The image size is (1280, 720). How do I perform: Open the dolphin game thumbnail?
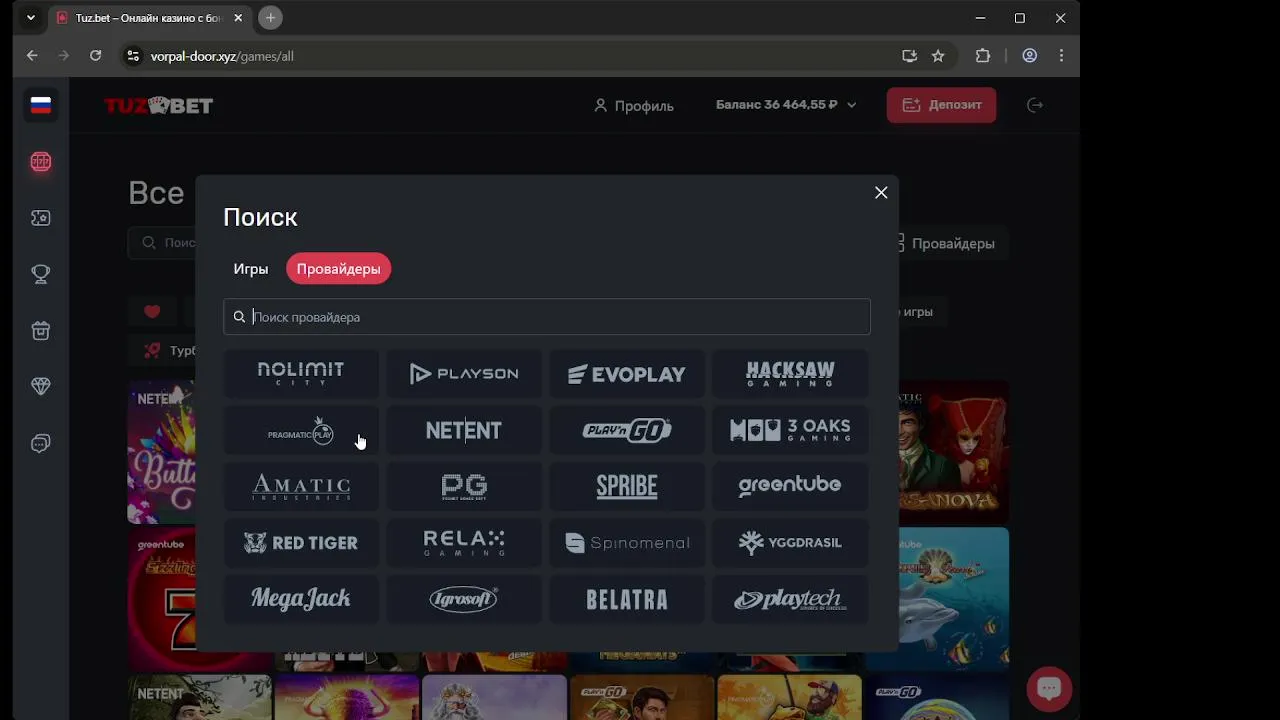953,597
